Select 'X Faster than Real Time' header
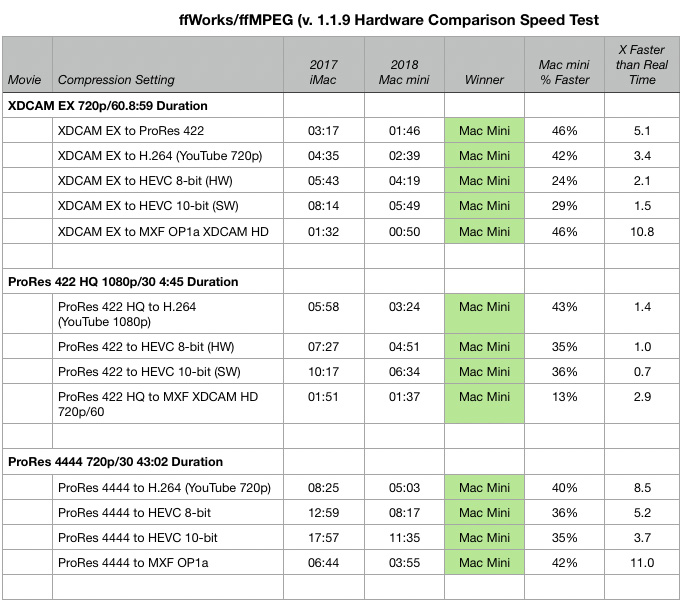The image size is (680, 600). (x=642, y=64)
